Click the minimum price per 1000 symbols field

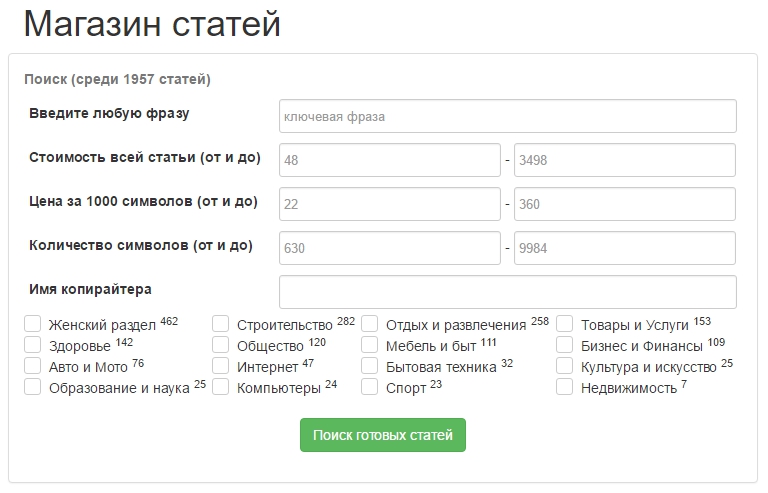pyautogui.click(x=390, y=204)
